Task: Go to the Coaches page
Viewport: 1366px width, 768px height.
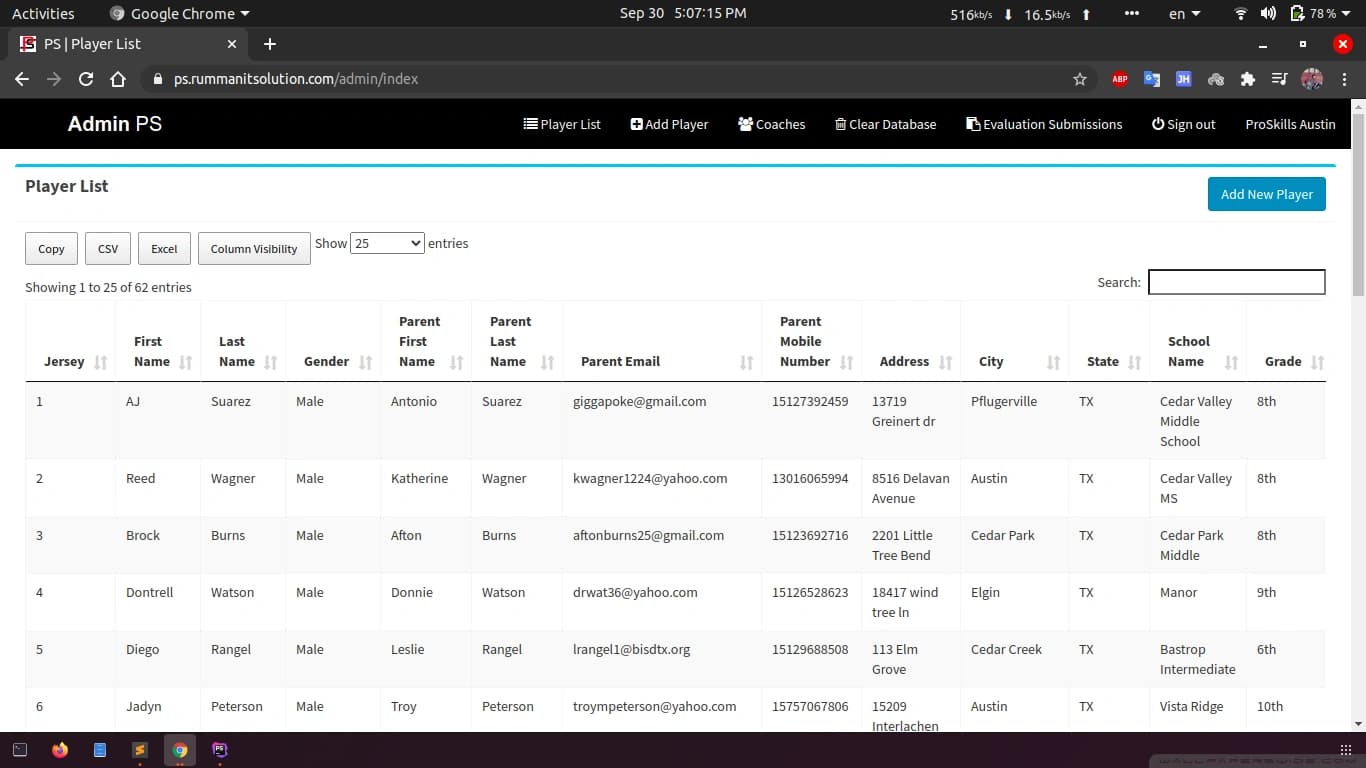Action: 771,124
